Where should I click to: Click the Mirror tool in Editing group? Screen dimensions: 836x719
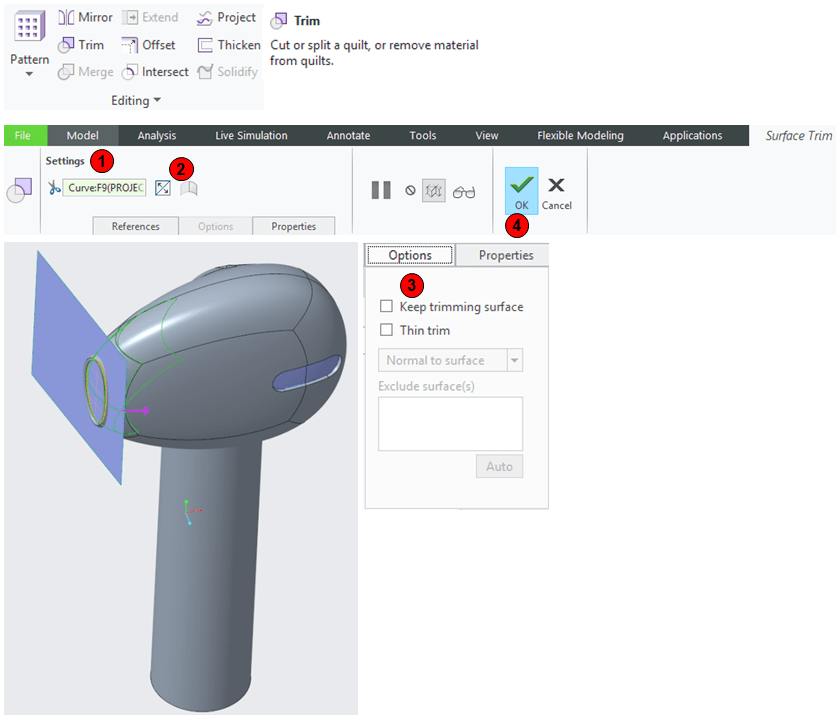pos(85,17)
